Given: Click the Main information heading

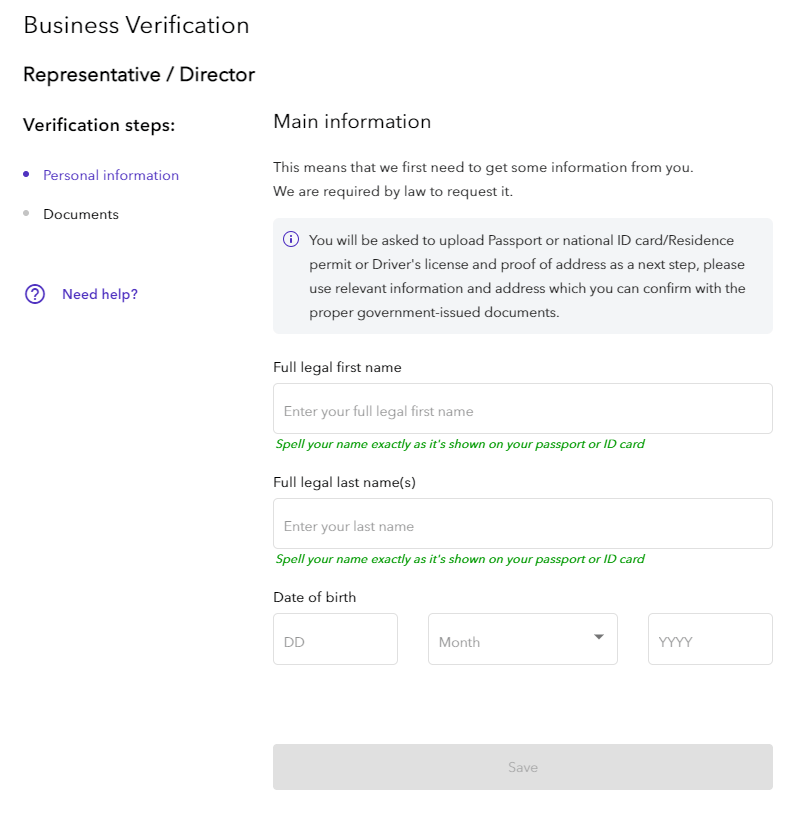Looking at the screenshot, I should [x=352, y=121].
